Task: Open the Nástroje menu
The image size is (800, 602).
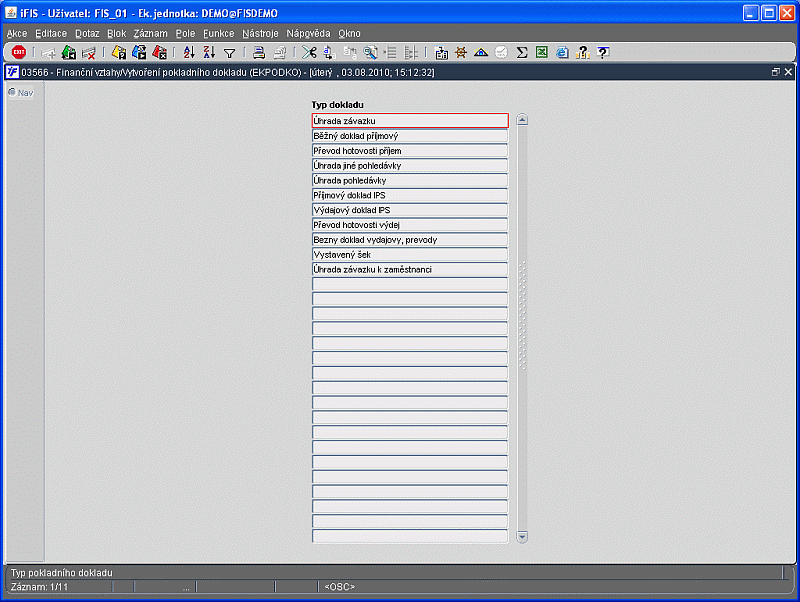Action: (x=260, y=34)
